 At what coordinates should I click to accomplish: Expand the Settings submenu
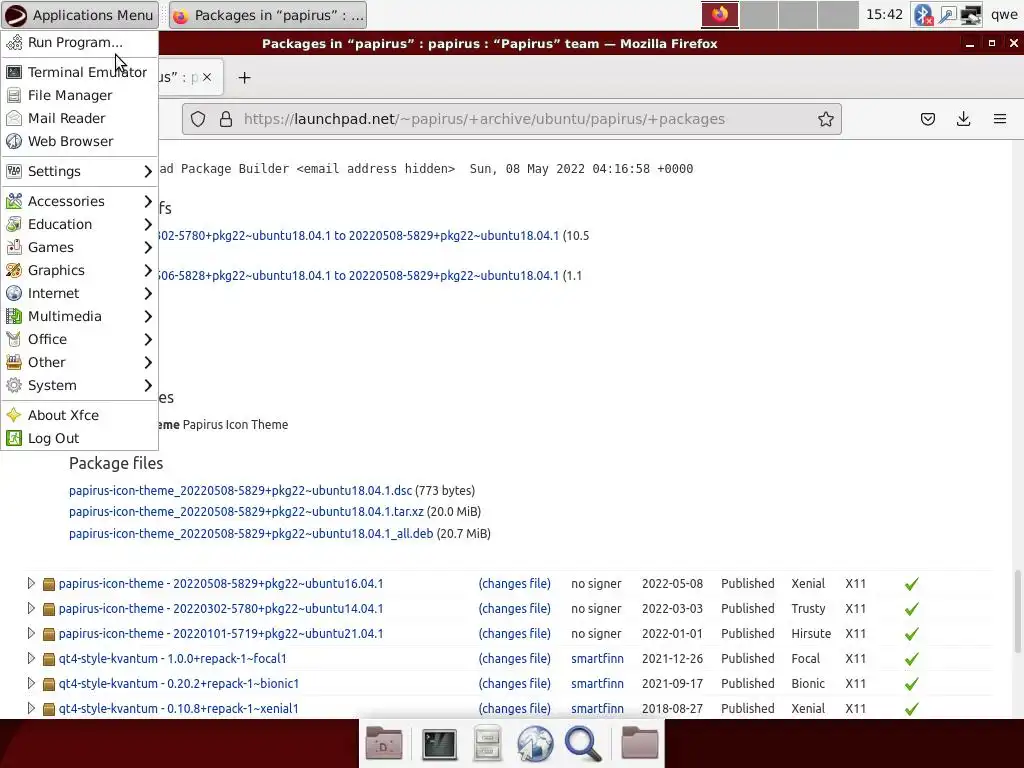[x=79, y=171]
